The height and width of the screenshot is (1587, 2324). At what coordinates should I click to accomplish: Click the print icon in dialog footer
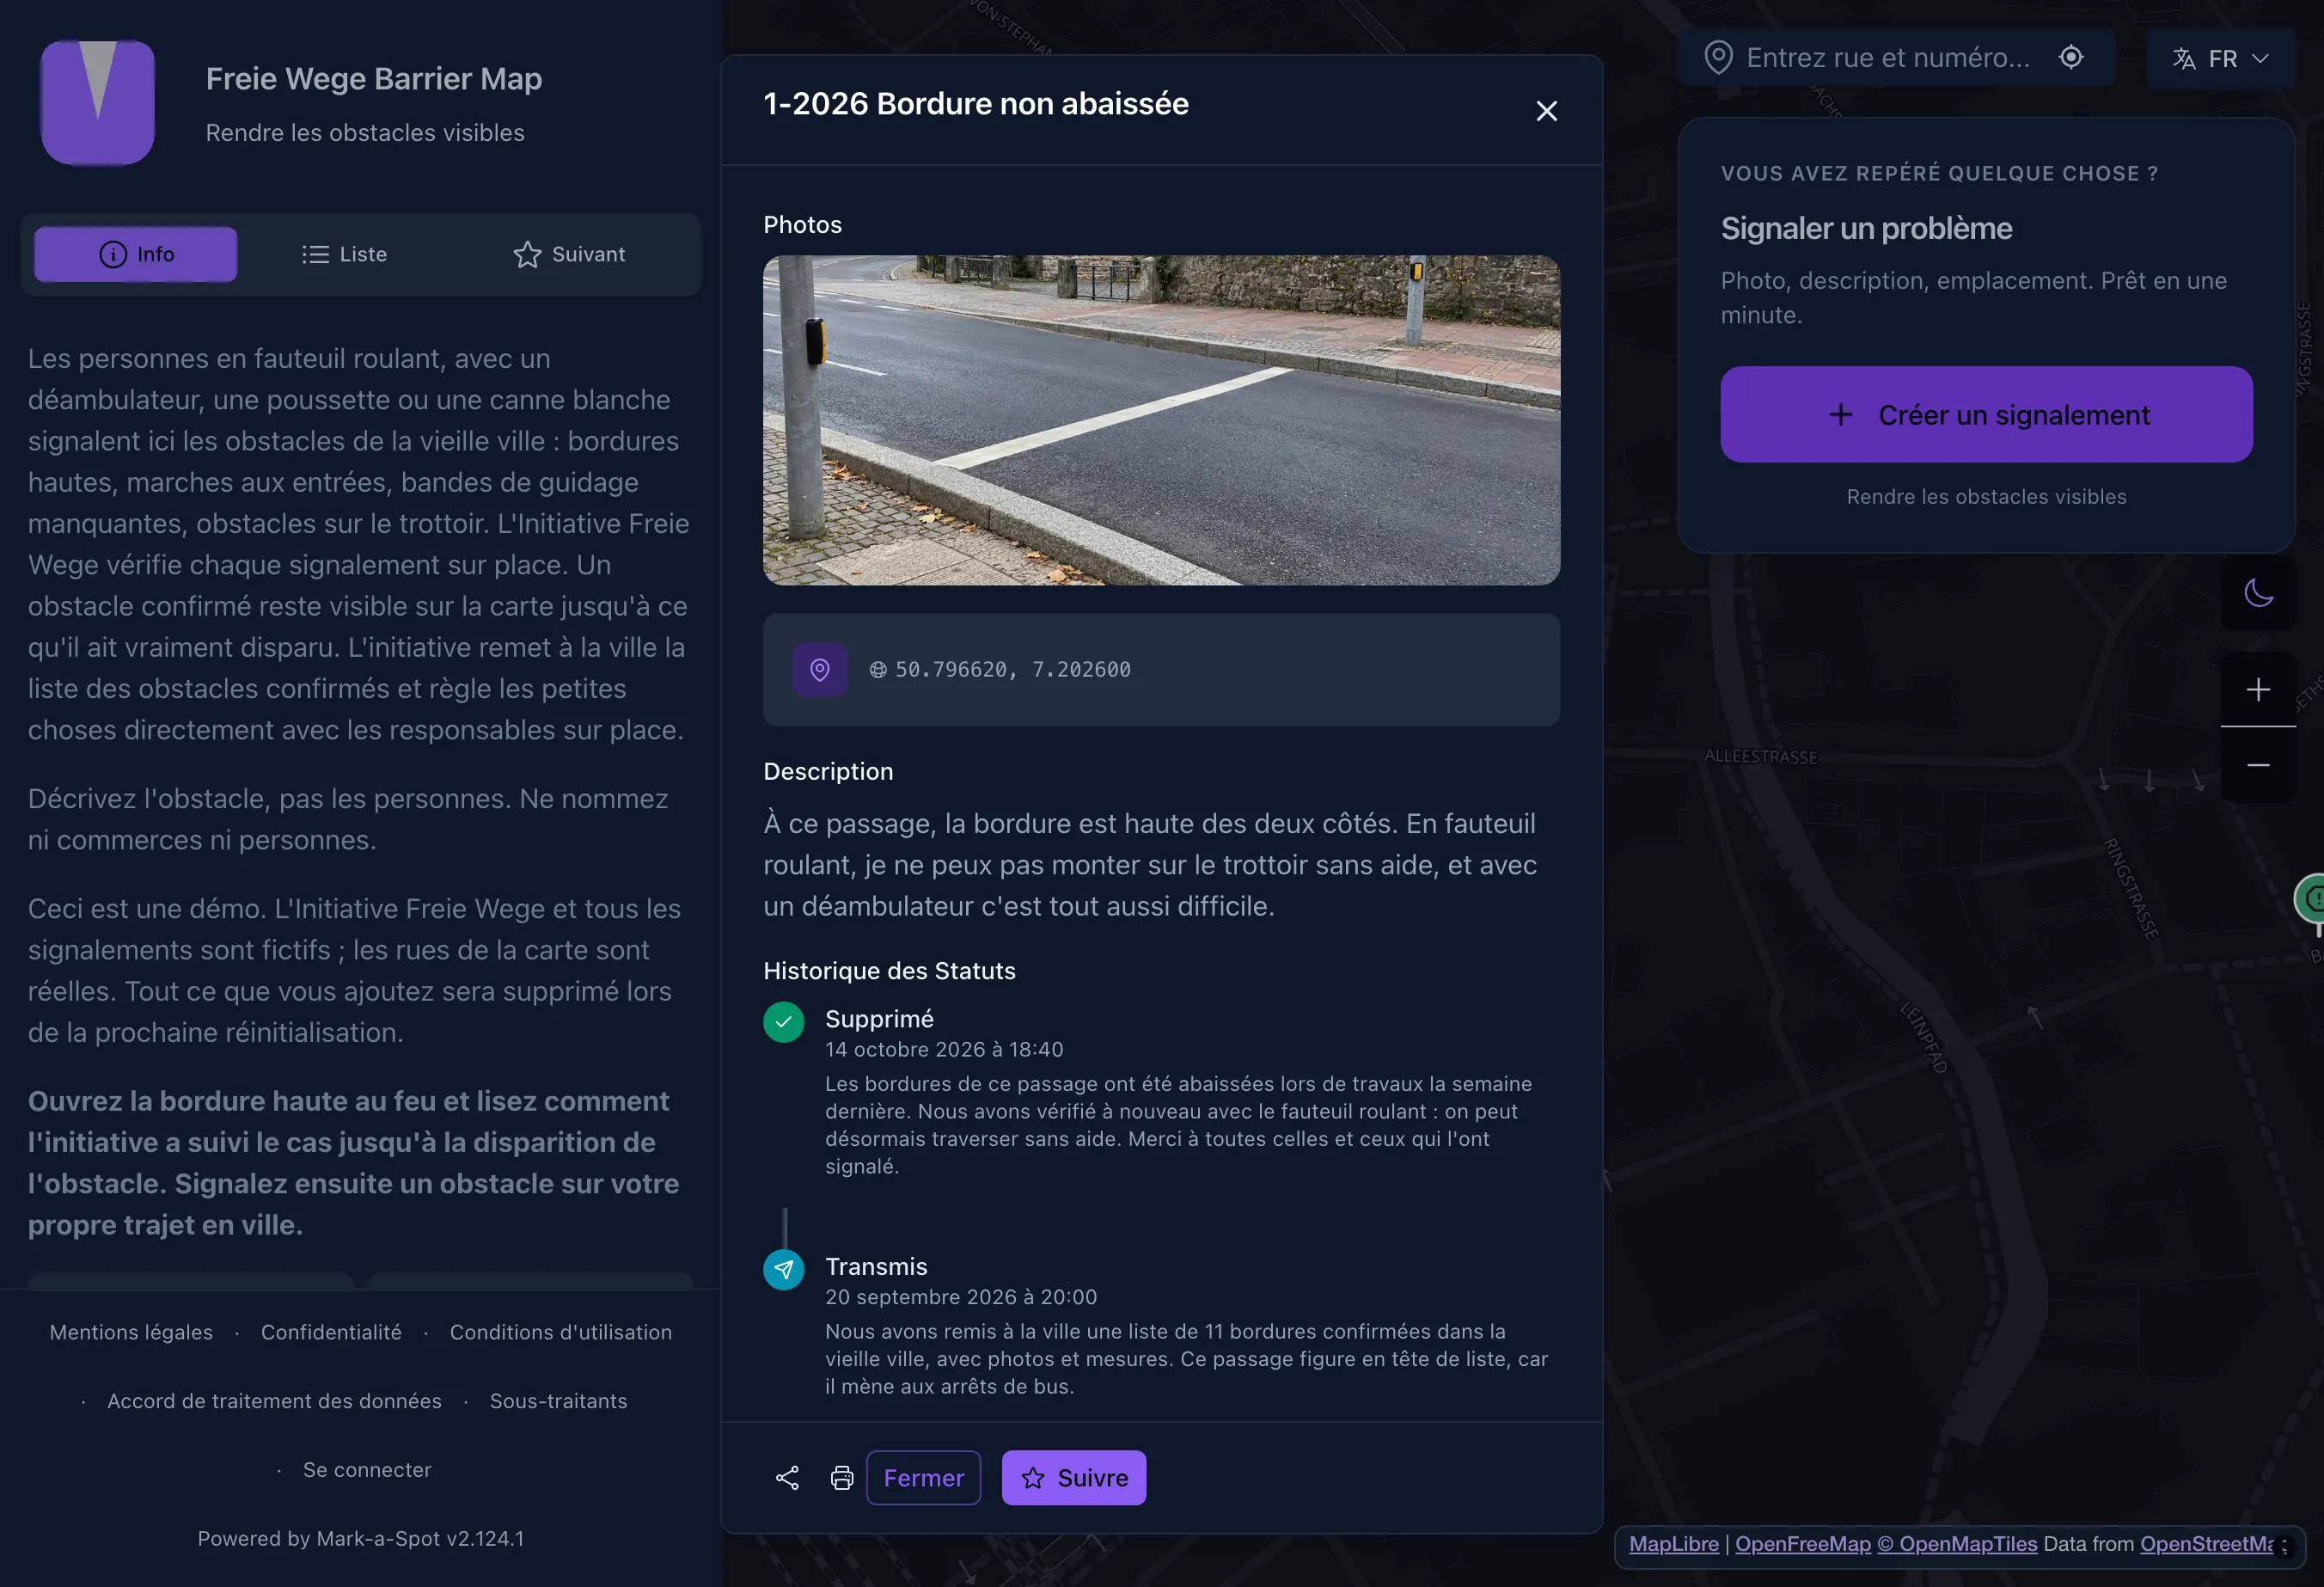tap(842, 1478)
